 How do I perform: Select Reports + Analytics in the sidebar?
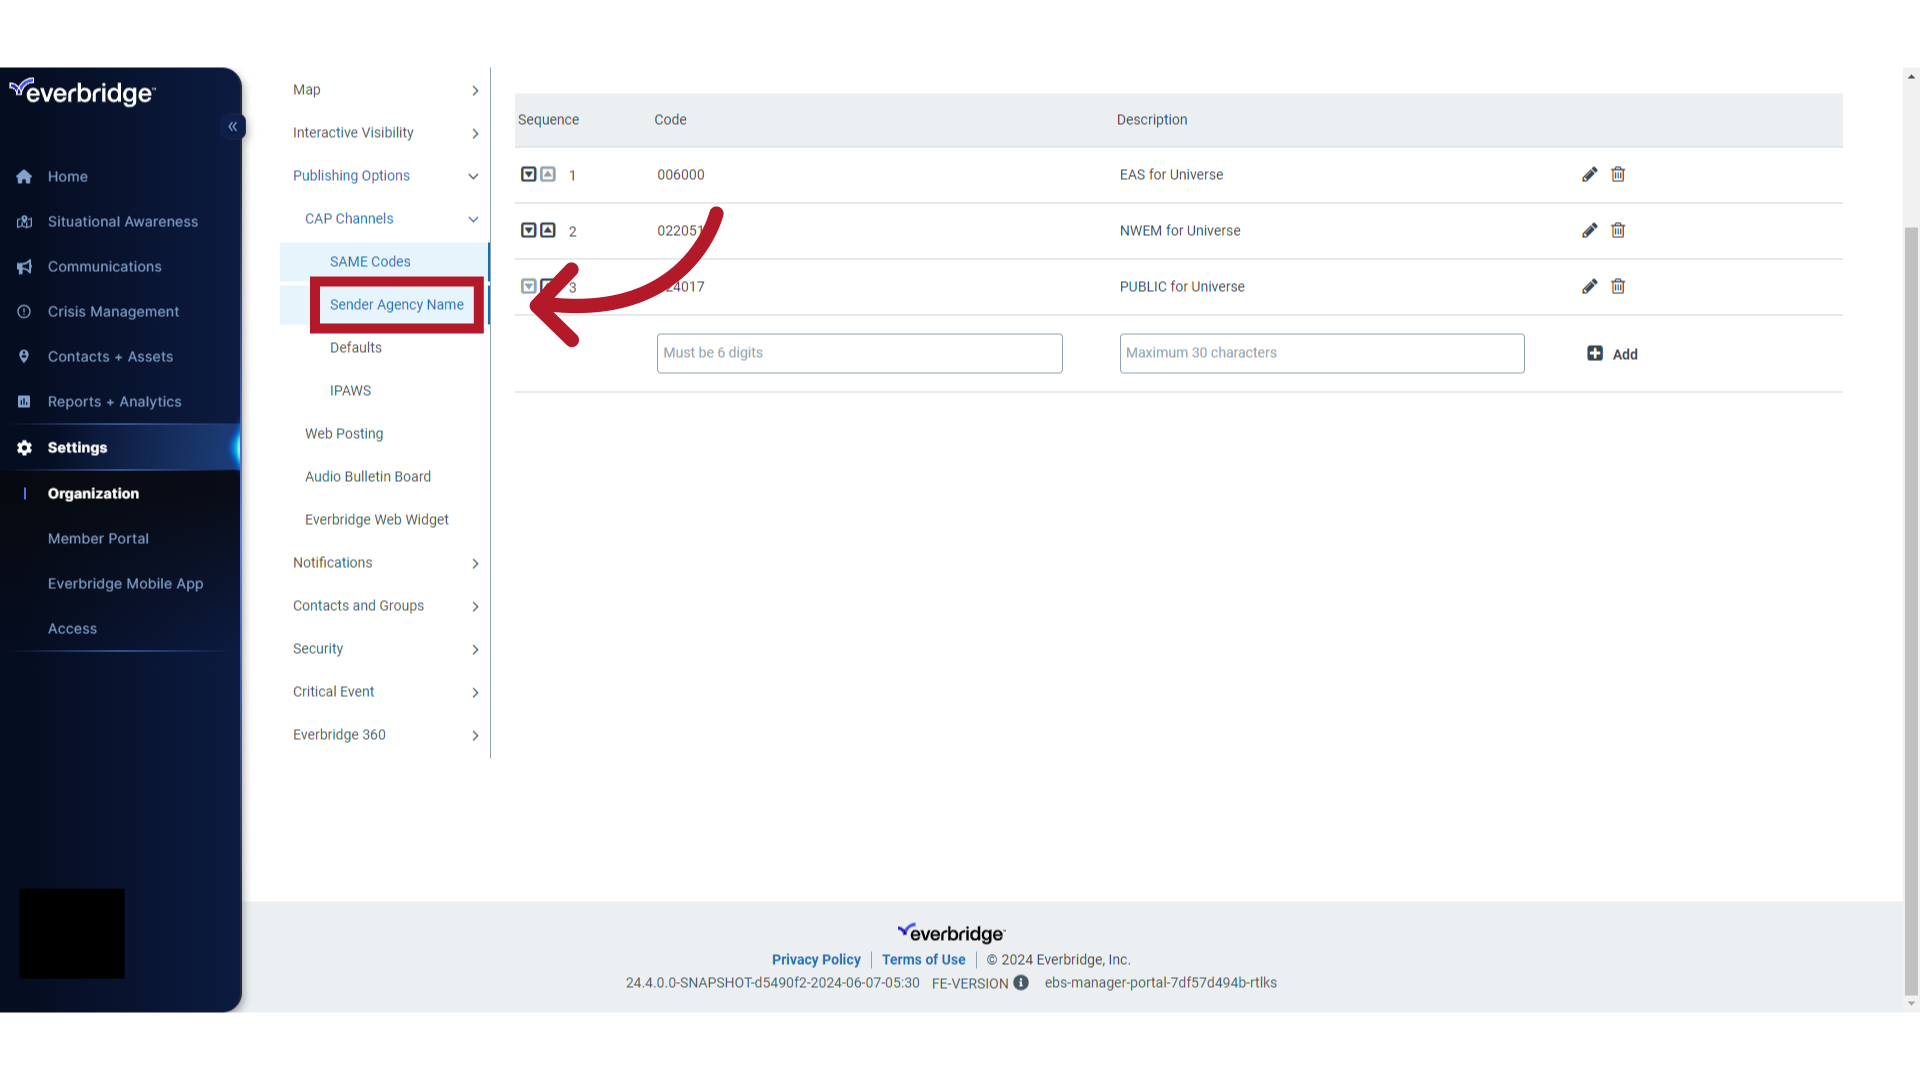point(114,401)
